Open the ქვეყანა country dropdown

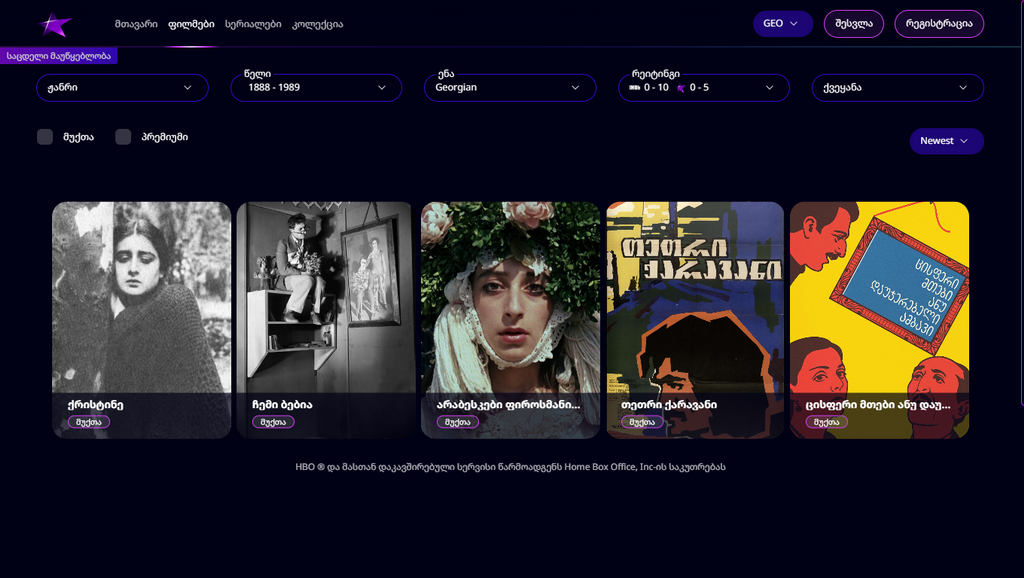click(897, 88)
